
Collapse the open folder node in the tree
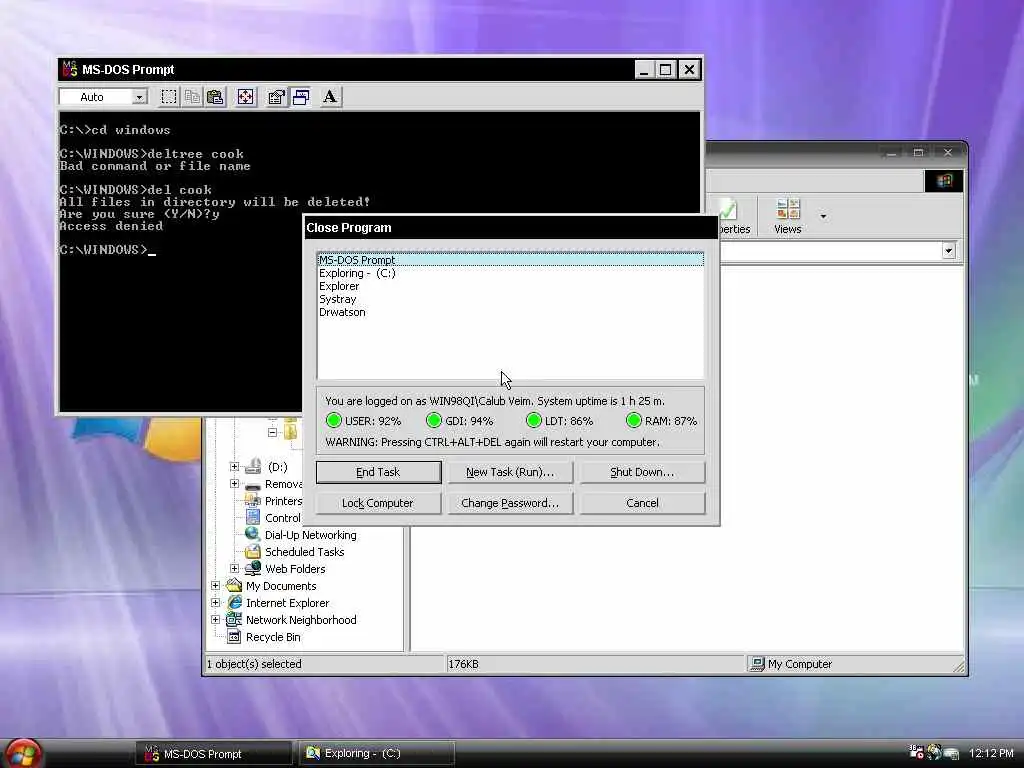(272, 432)
